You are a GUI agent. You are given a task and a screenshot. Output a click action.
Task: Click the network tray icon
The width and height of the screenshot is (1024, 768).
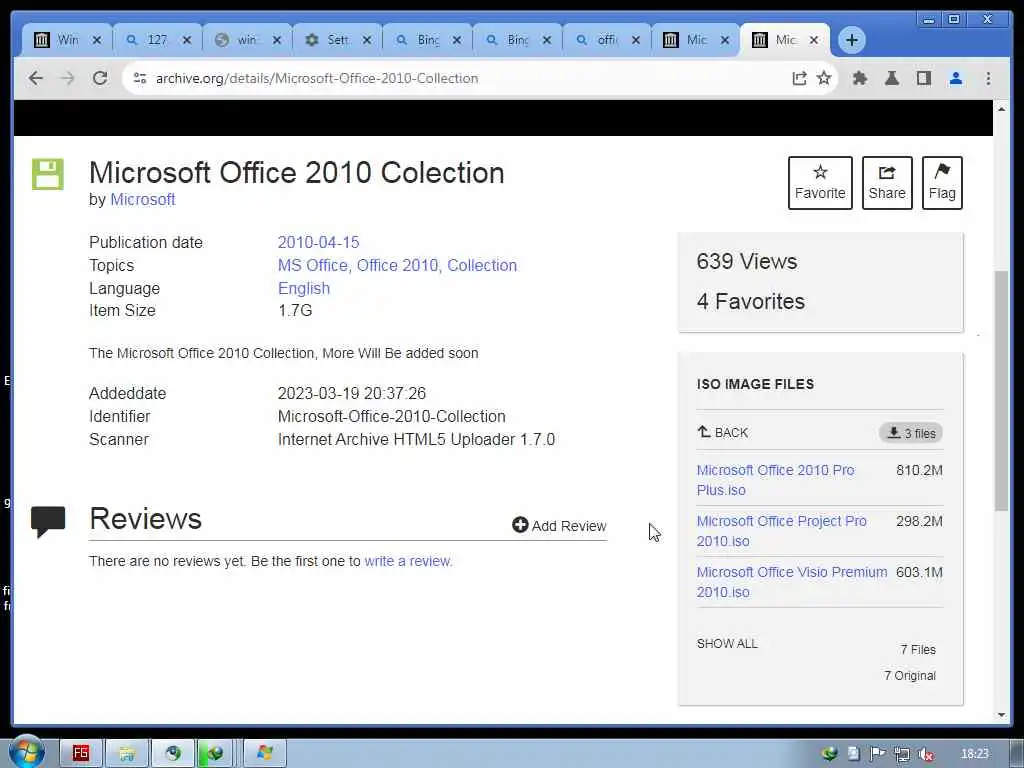902,754
